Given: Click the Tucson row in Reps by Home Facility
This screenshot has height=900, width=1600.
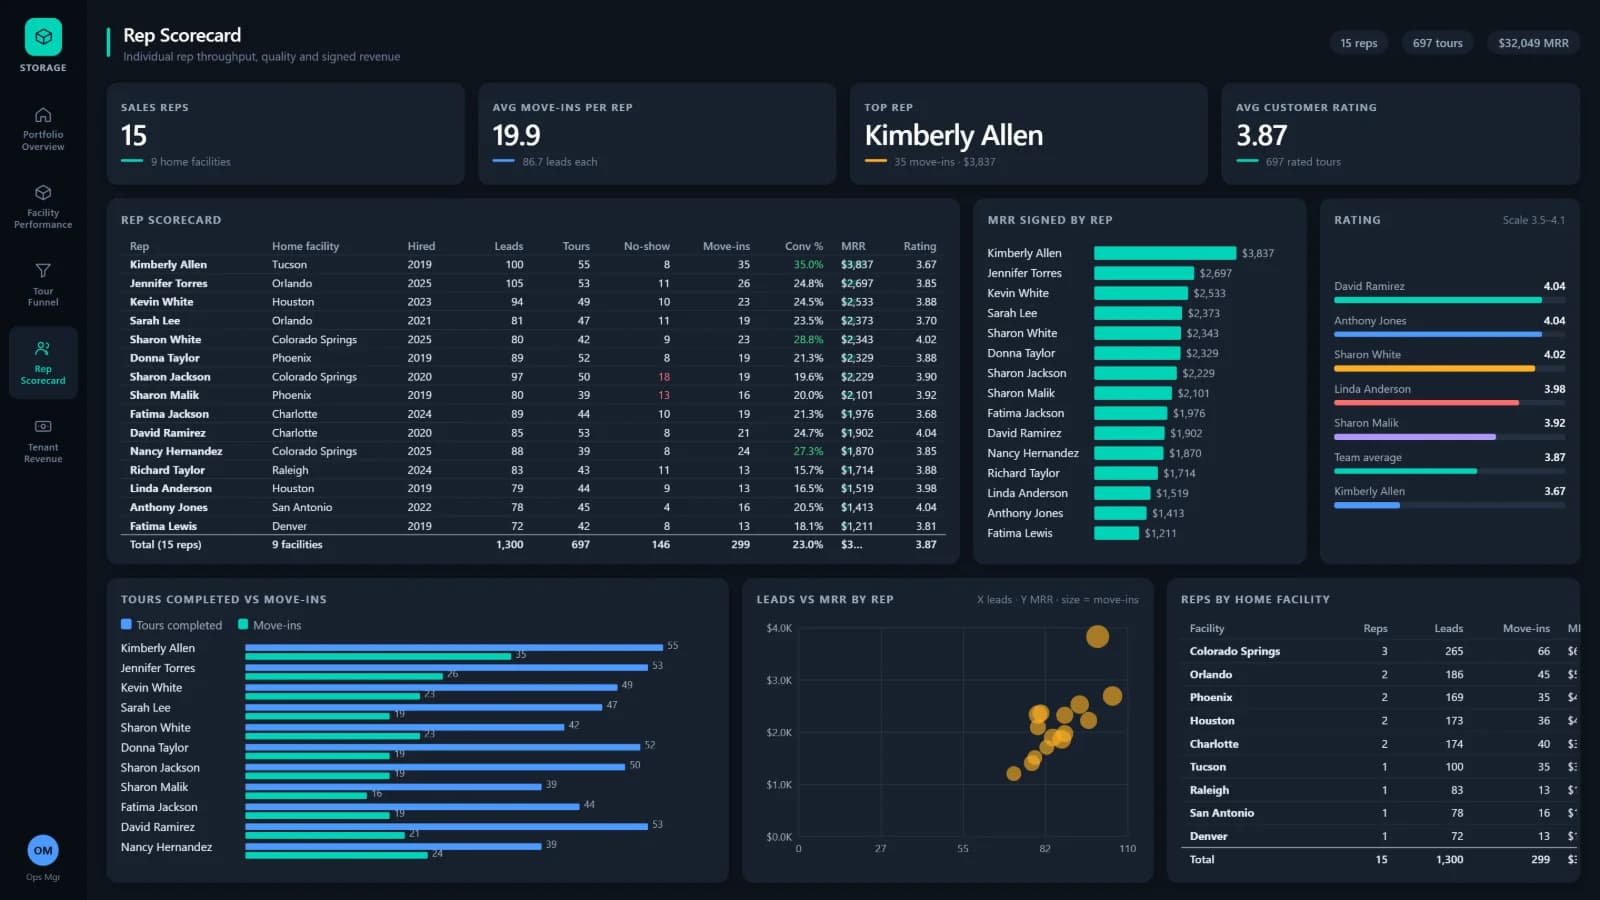Looking at the screenshot, I should coord(1380,767).
